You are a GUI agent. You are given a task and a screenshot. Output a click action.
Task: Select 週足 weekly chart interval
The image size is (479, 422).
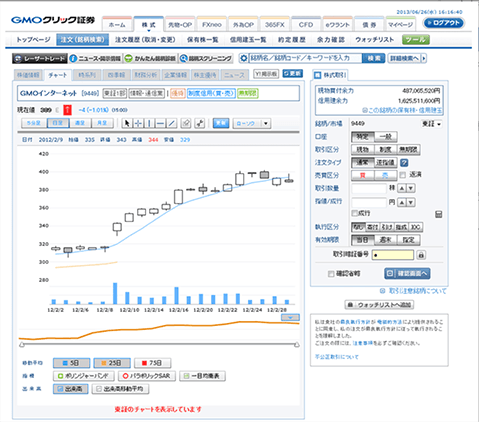[80, 123]
